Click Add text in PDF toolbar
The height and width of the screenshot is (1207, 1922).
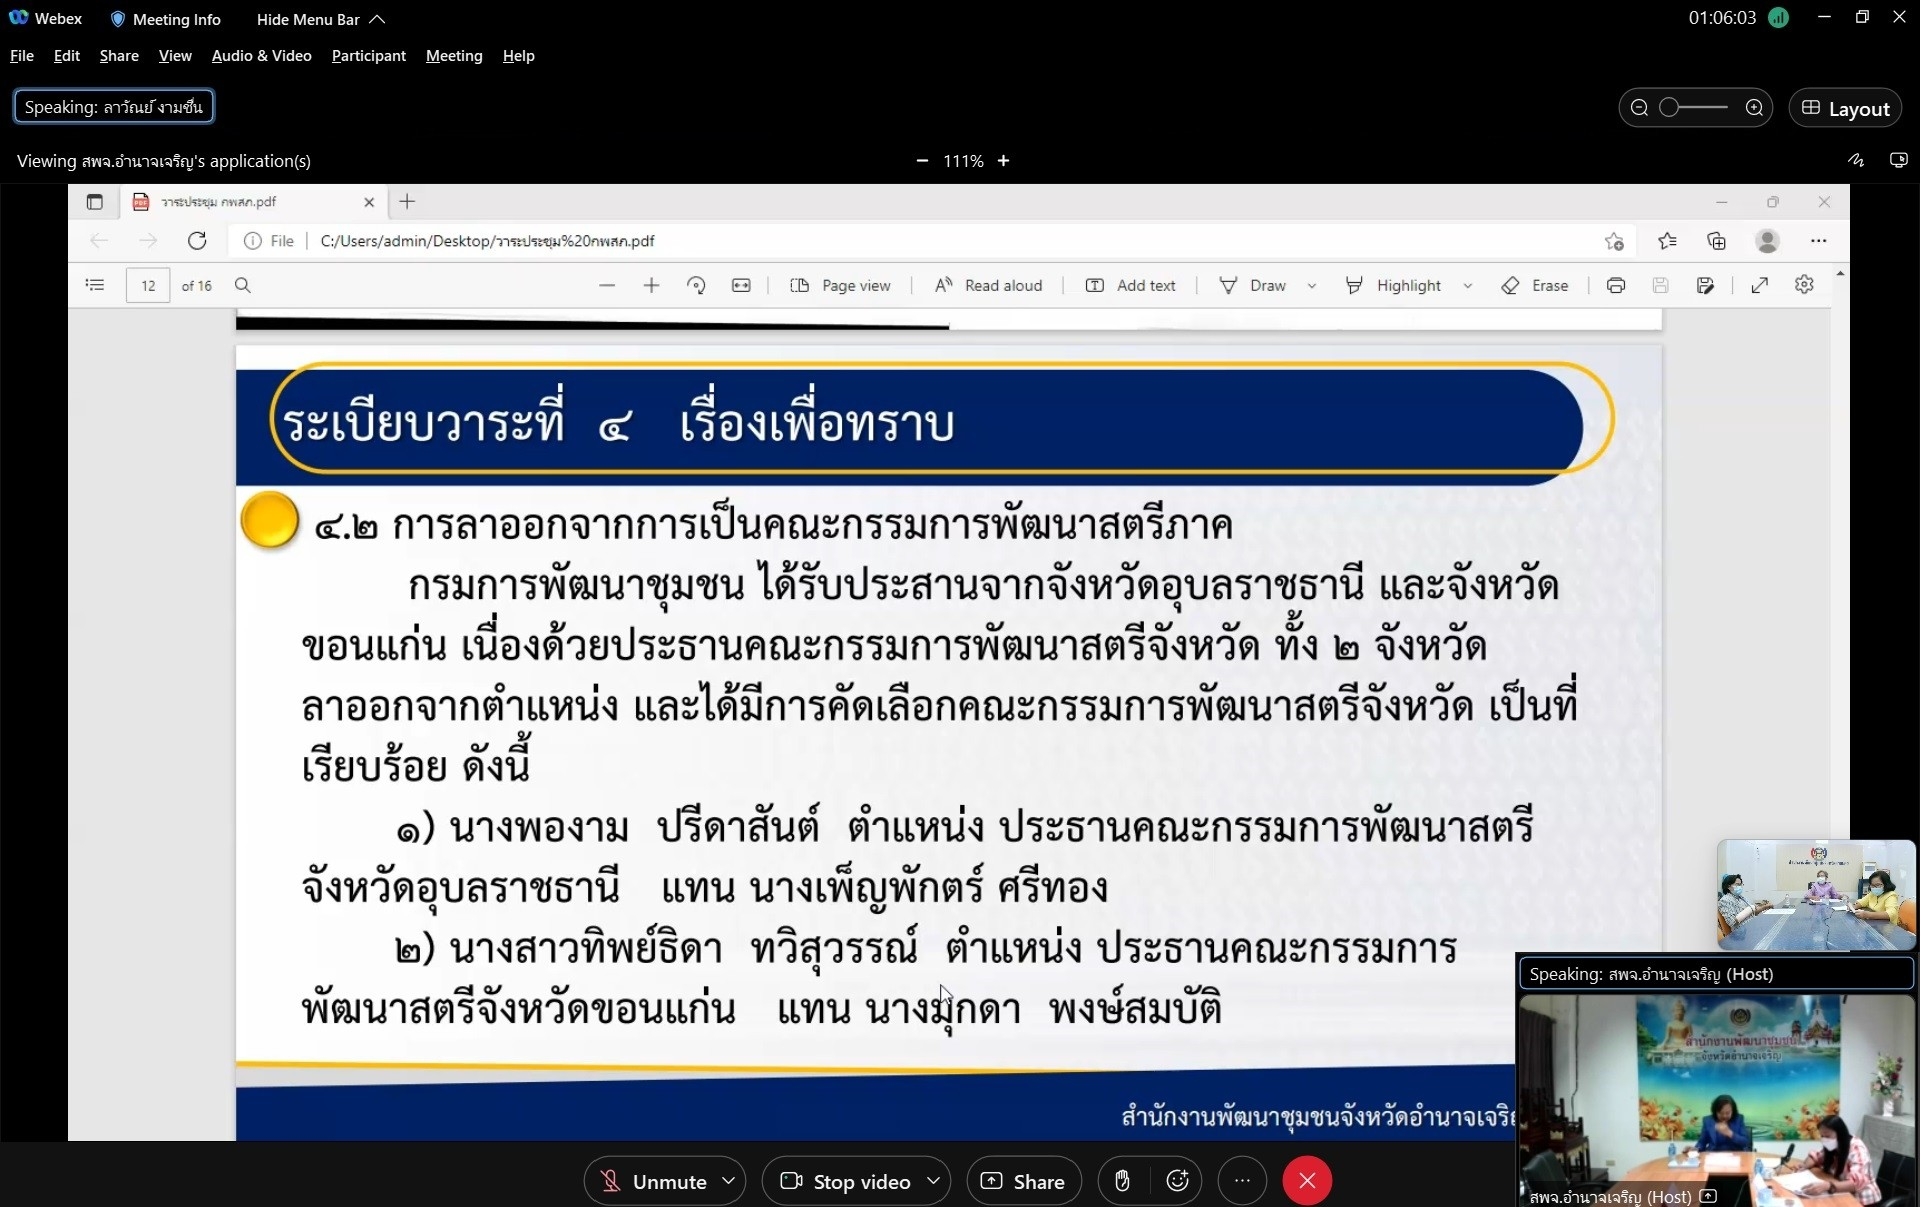(x=1131, y=285)
